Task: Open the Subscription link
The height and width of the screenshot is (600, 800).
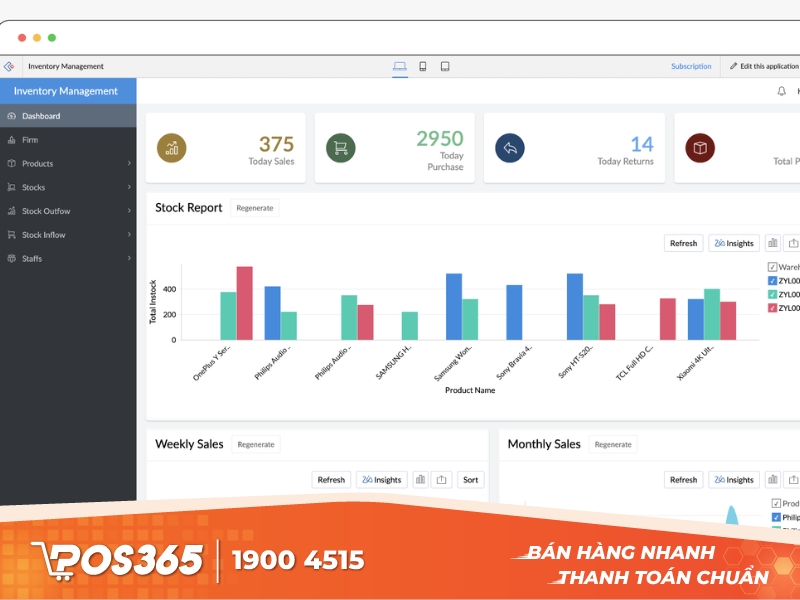Action: coord(691,66)
